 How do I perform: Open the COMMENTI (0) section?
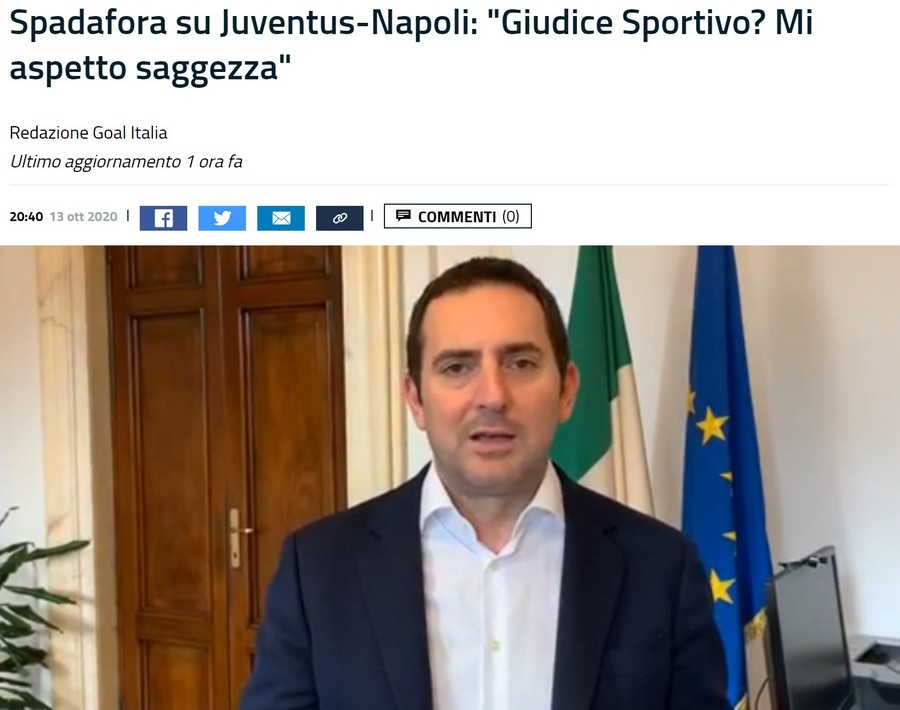(457, 216)
